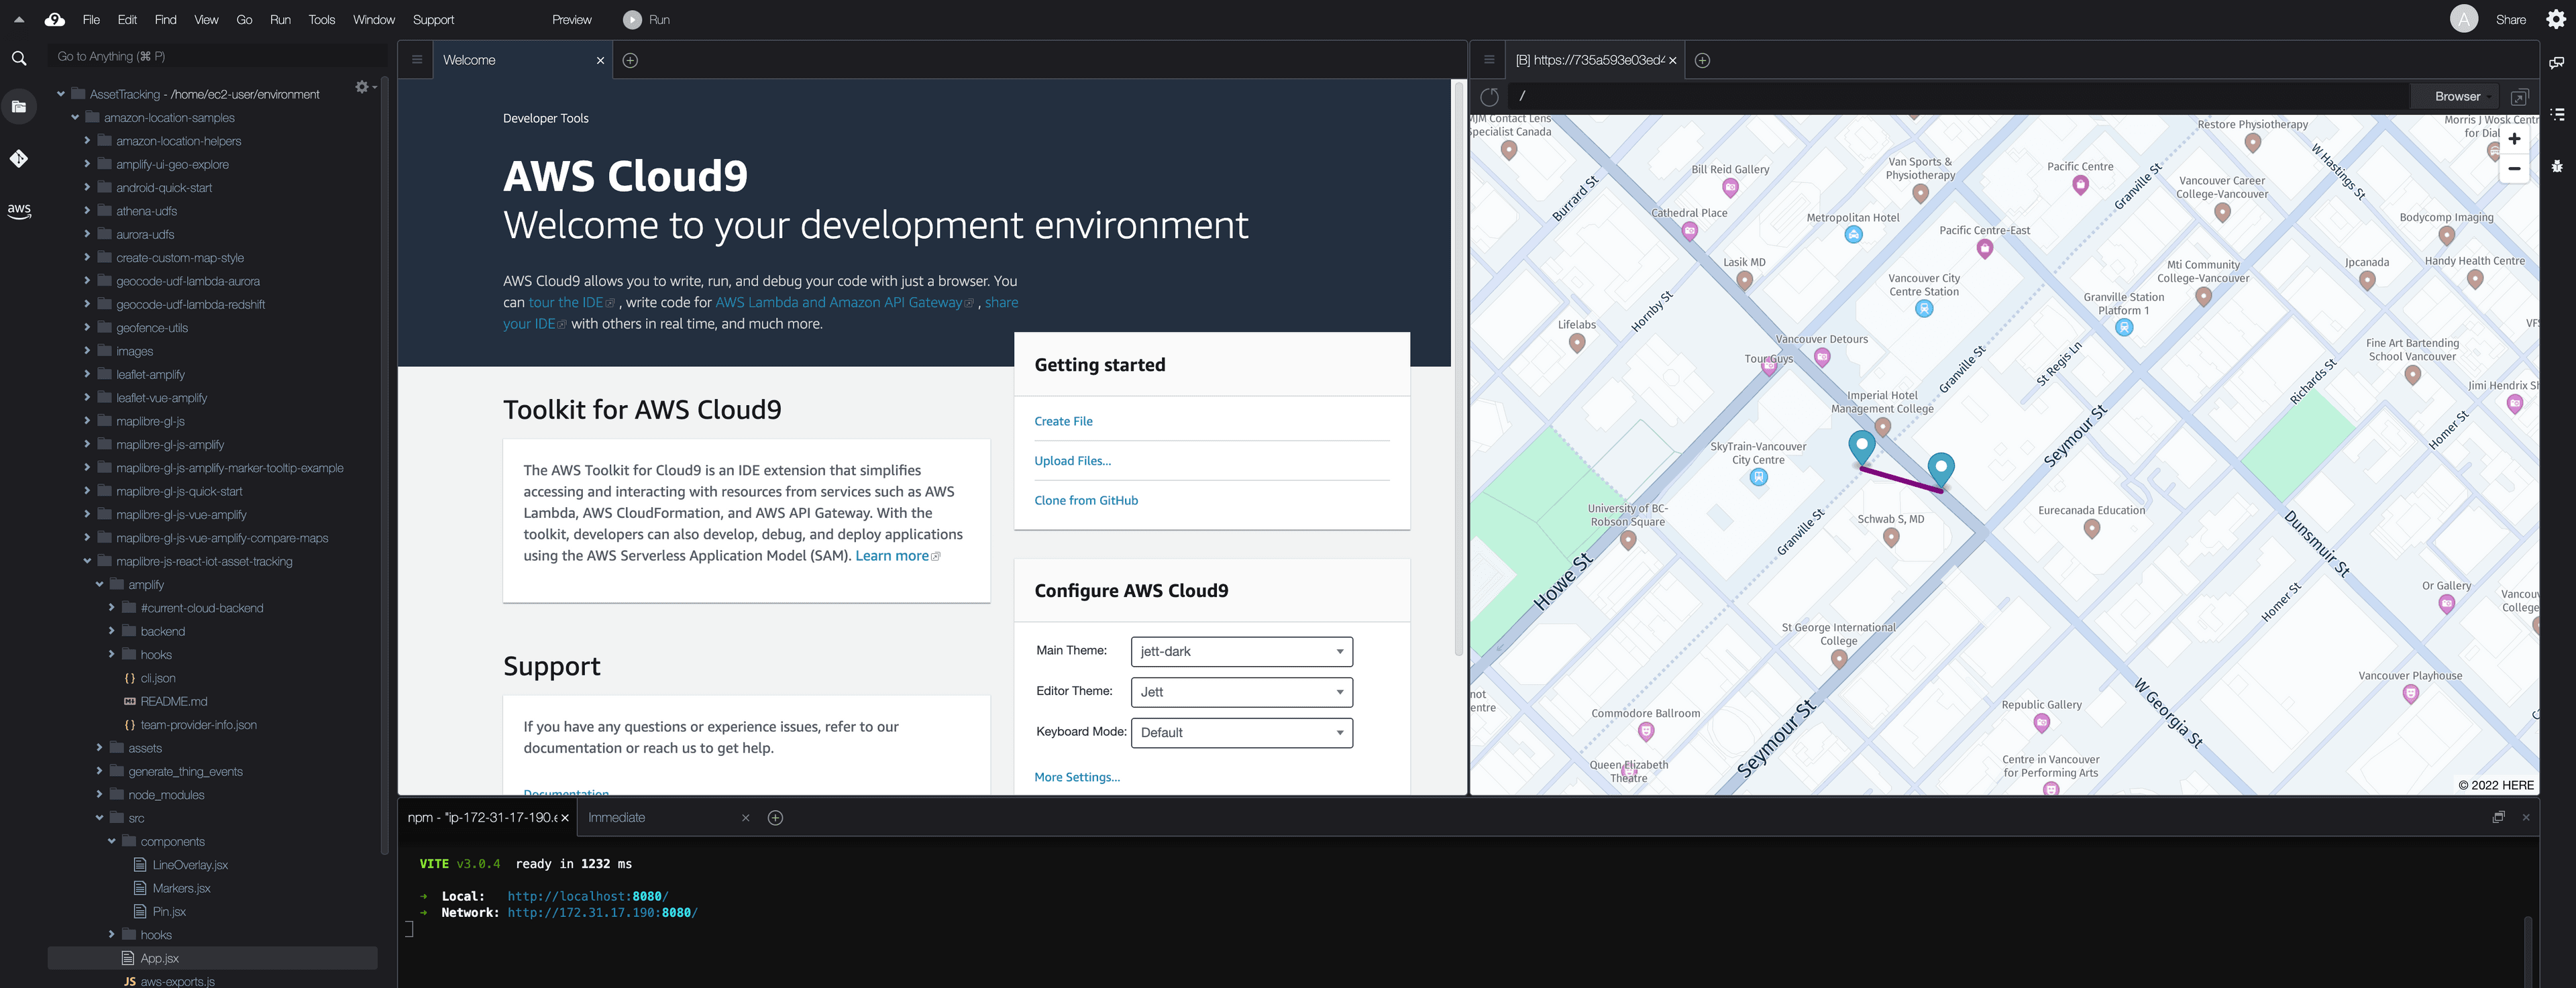Viewport: 2576px width, 988px height.
Task: Open the Collaborate panel icon on right edge
Action: coord(2556,63)
